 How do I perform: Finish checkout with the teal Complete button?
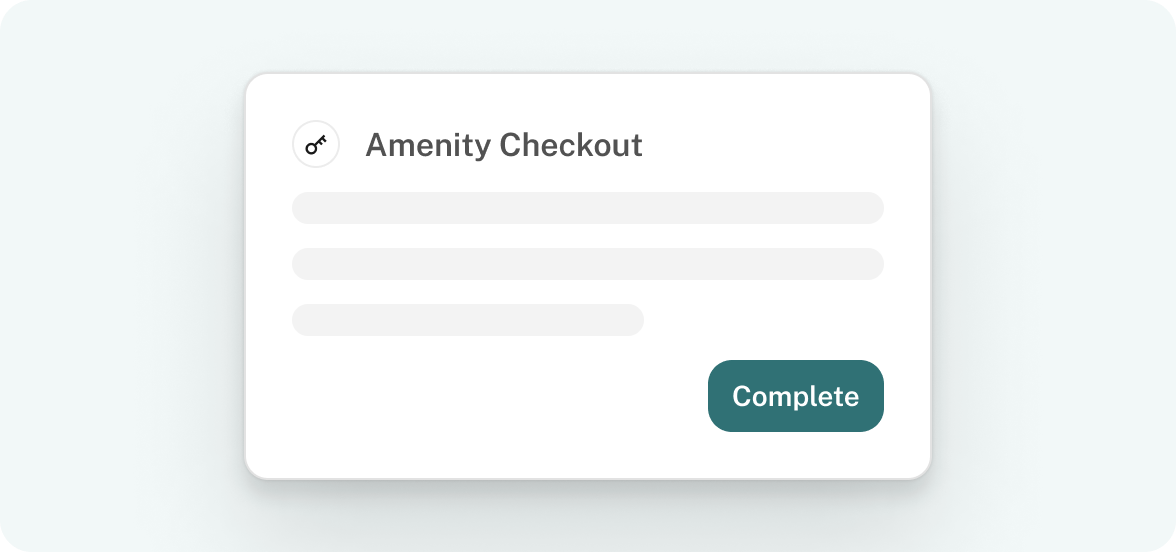coord(796,396)
